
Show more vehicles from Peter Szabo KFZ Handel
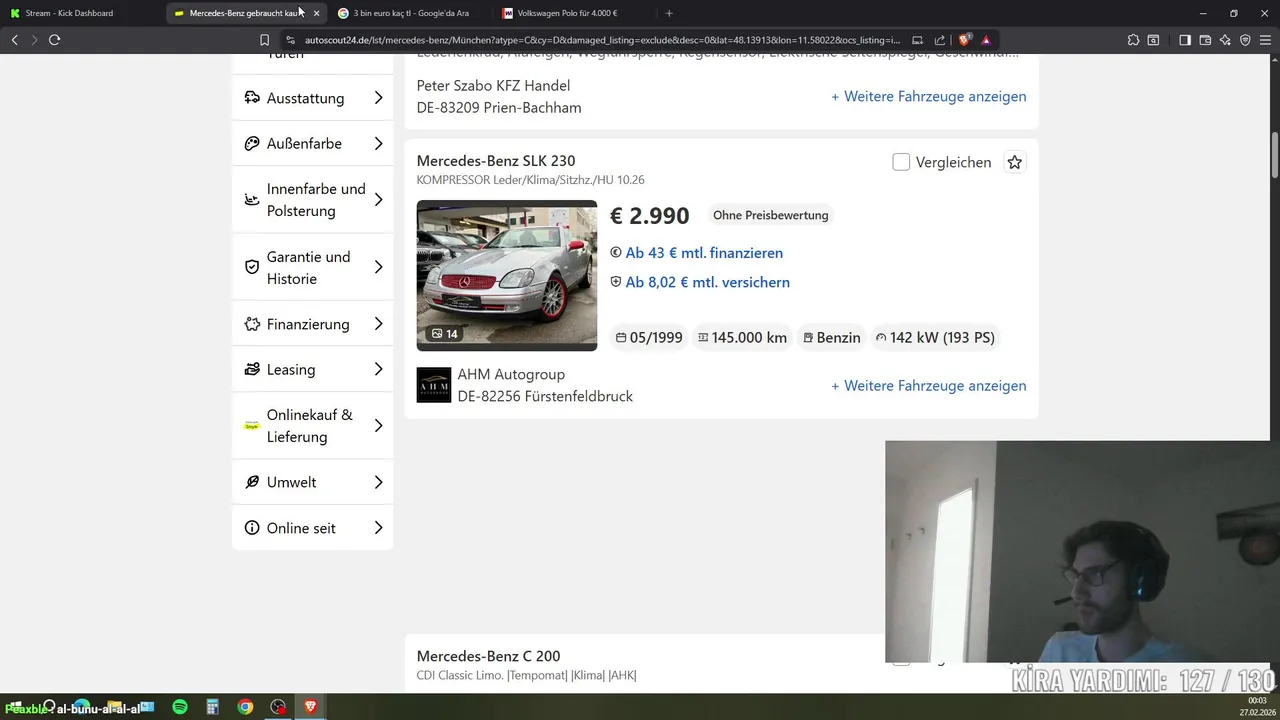pos(929,97)
